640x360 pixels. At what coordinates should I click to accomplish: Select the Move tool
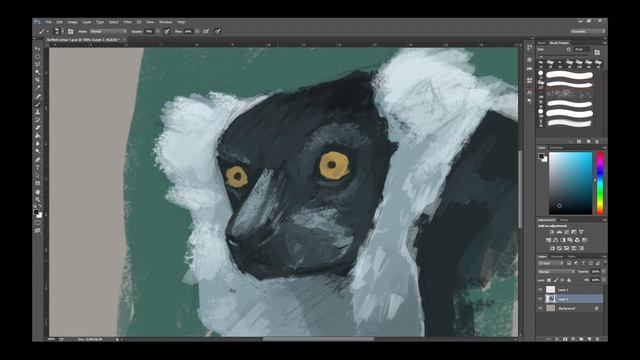[38, 49]
